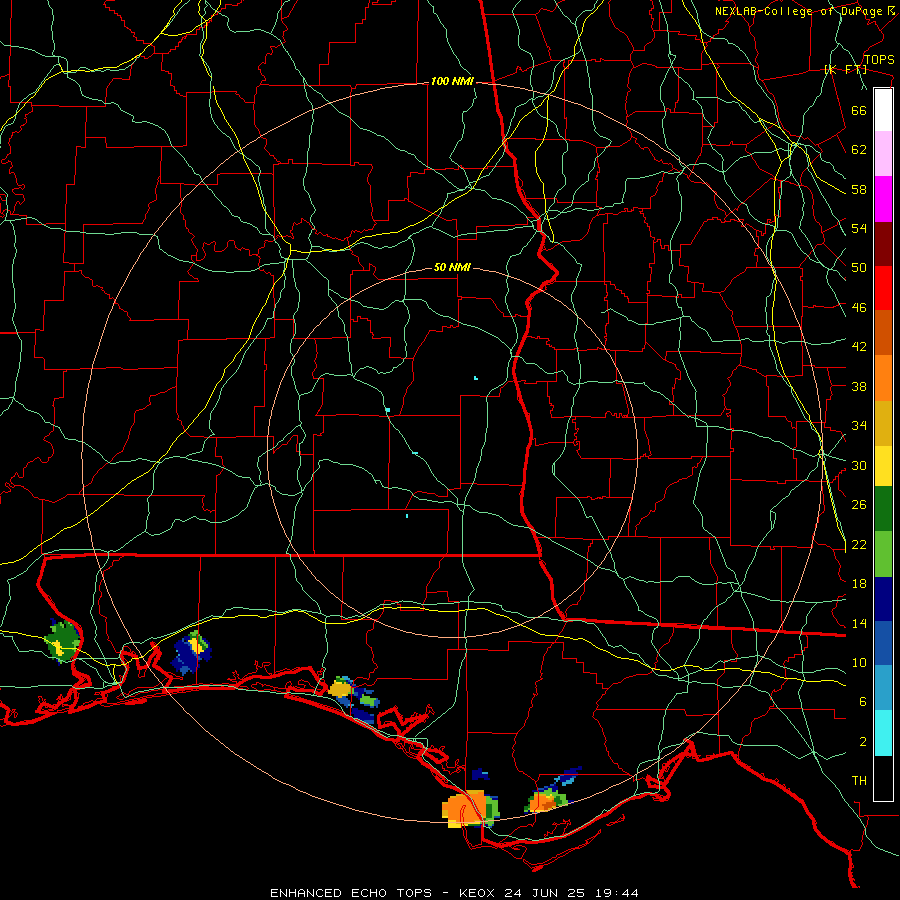
Task: Click the legend value 26
Action: tap(859, 505)
